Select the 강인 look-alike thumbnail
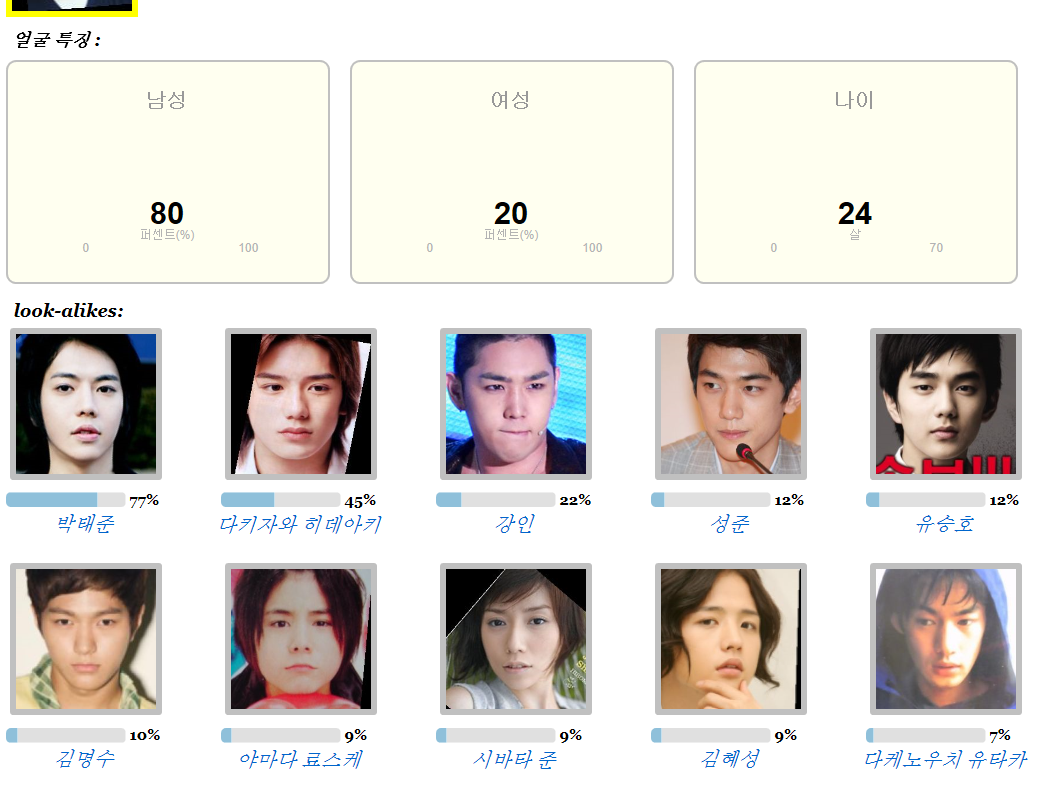 click(516, 404)
